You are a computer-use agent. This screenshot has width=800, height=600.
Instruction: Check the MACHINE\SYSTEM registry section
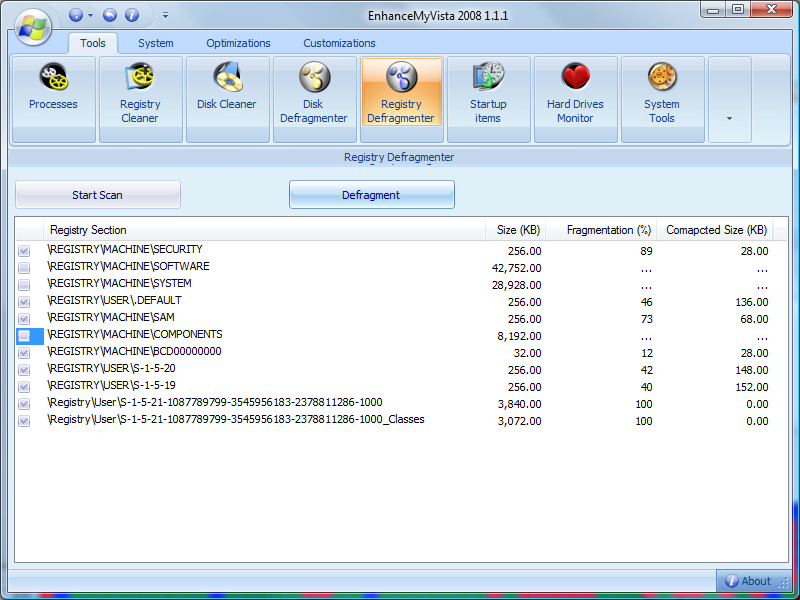(x=24, y=285)
